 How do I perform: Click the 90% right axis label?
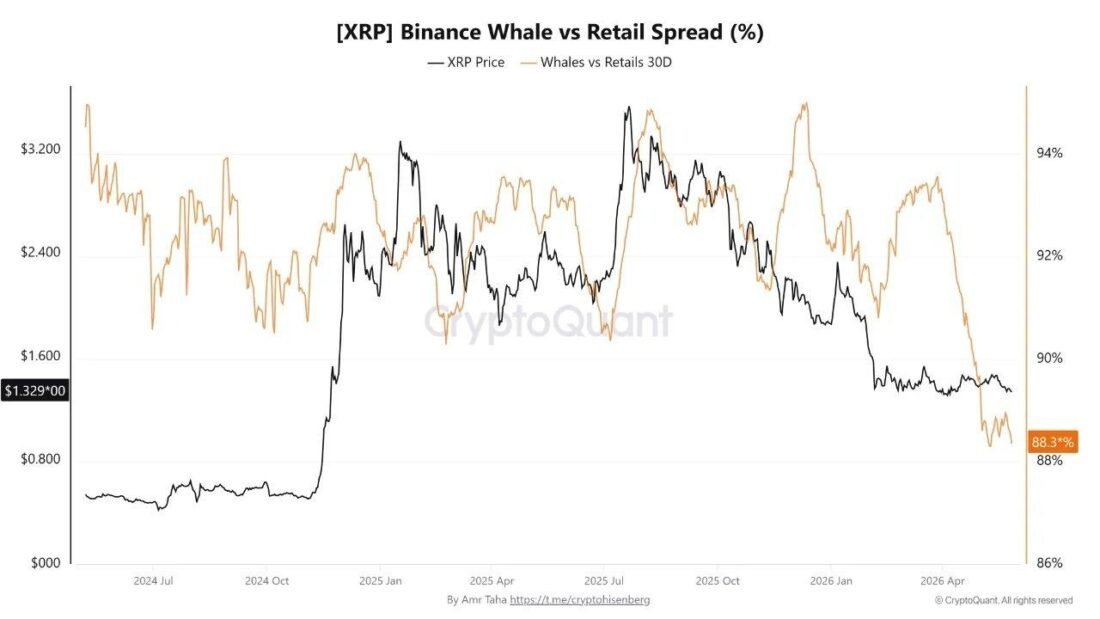coord(1049,358)
